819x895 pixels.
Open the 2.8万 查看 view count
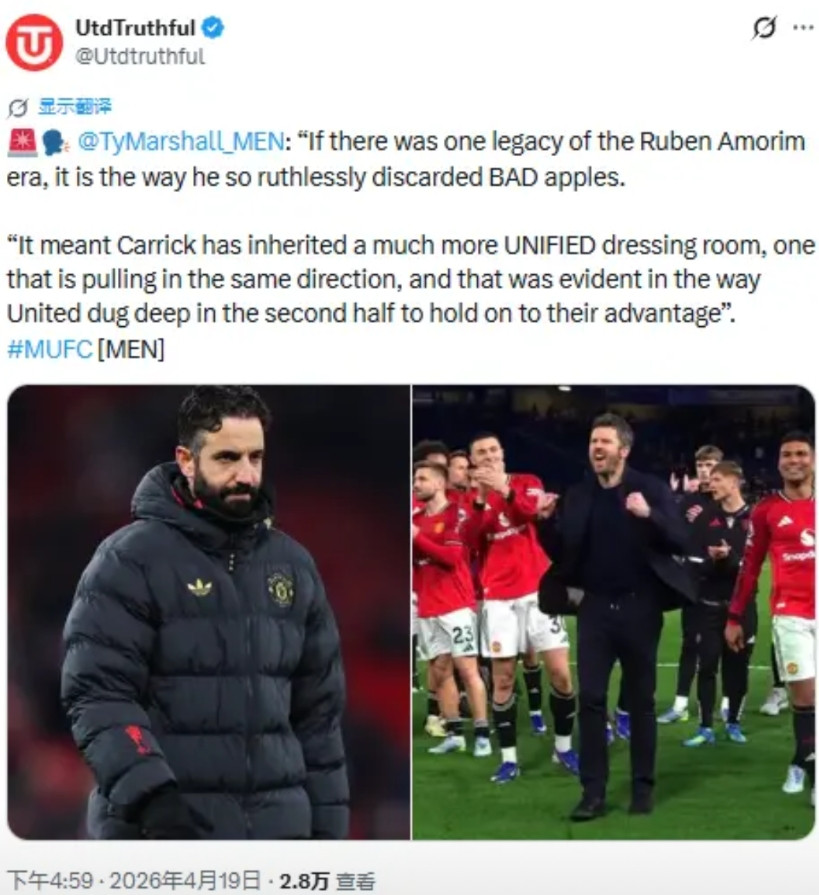pos(327,881)
